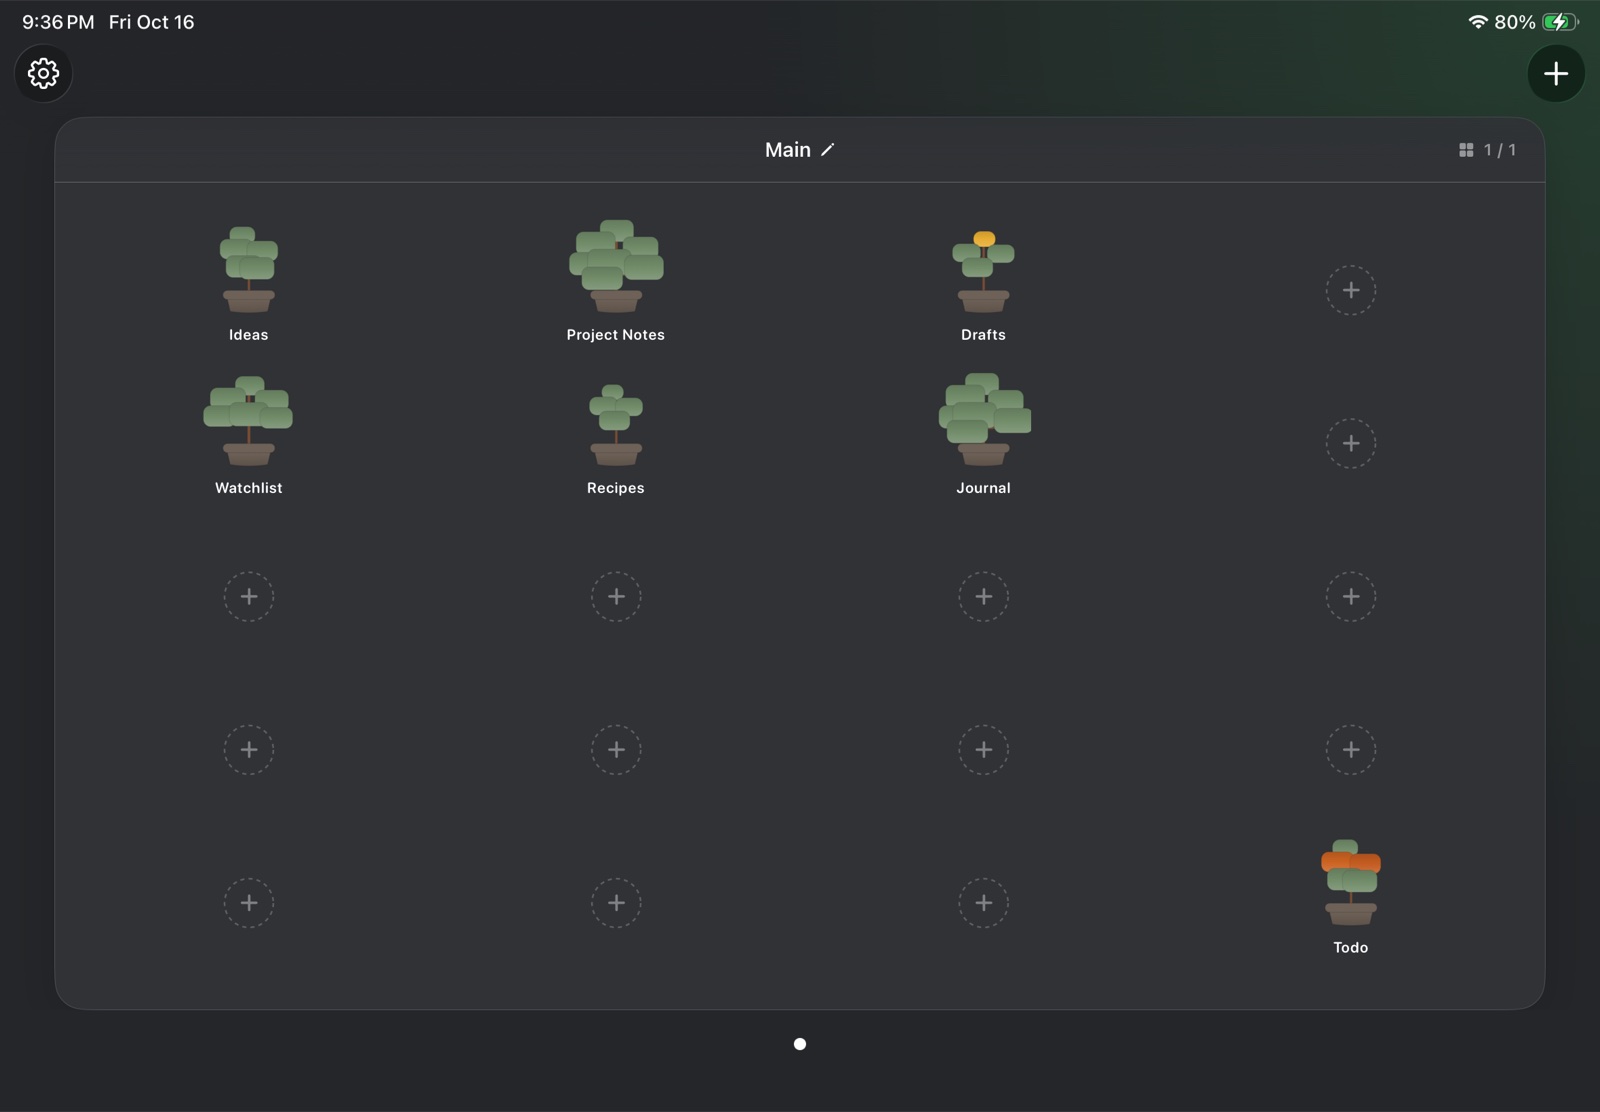This screenshot has width=1600, height=1112.
Task: Add a plant in empty slot directly below Journal
Action: [984, 597]
